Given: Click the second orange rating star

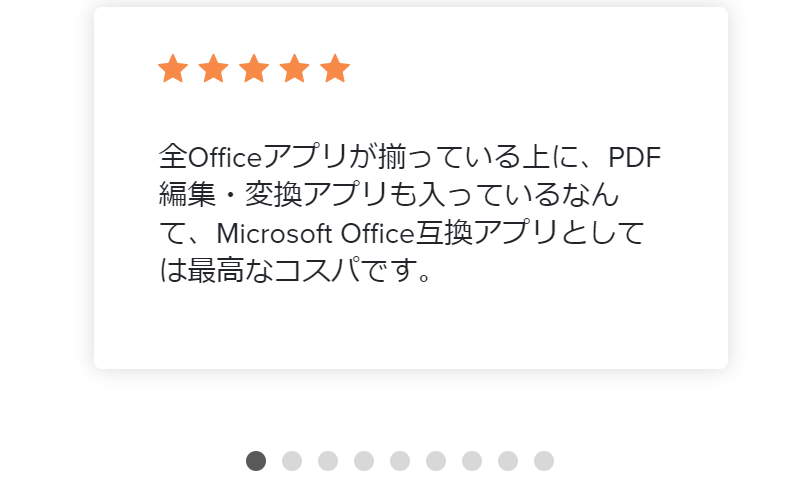Looking at the screenshot, I should [213, 69].
